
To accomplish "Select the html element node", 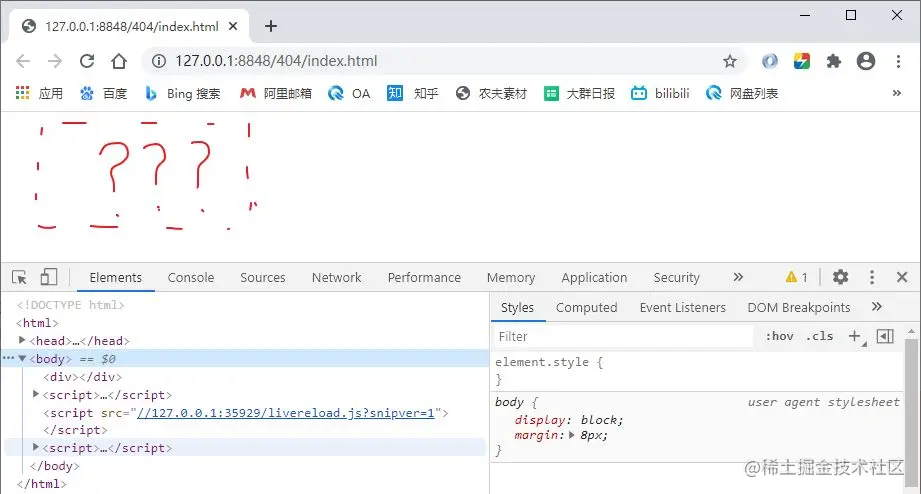I will click(38, 322).
